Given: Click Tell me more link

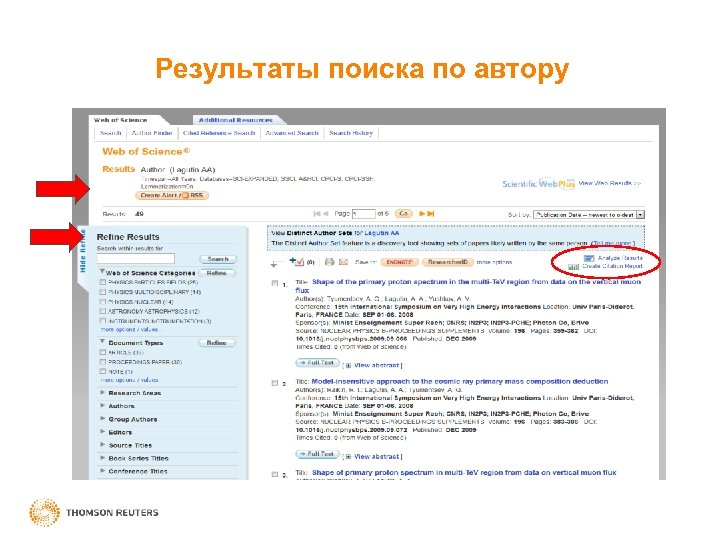Looking at the screenshot, I should point(613,243).
